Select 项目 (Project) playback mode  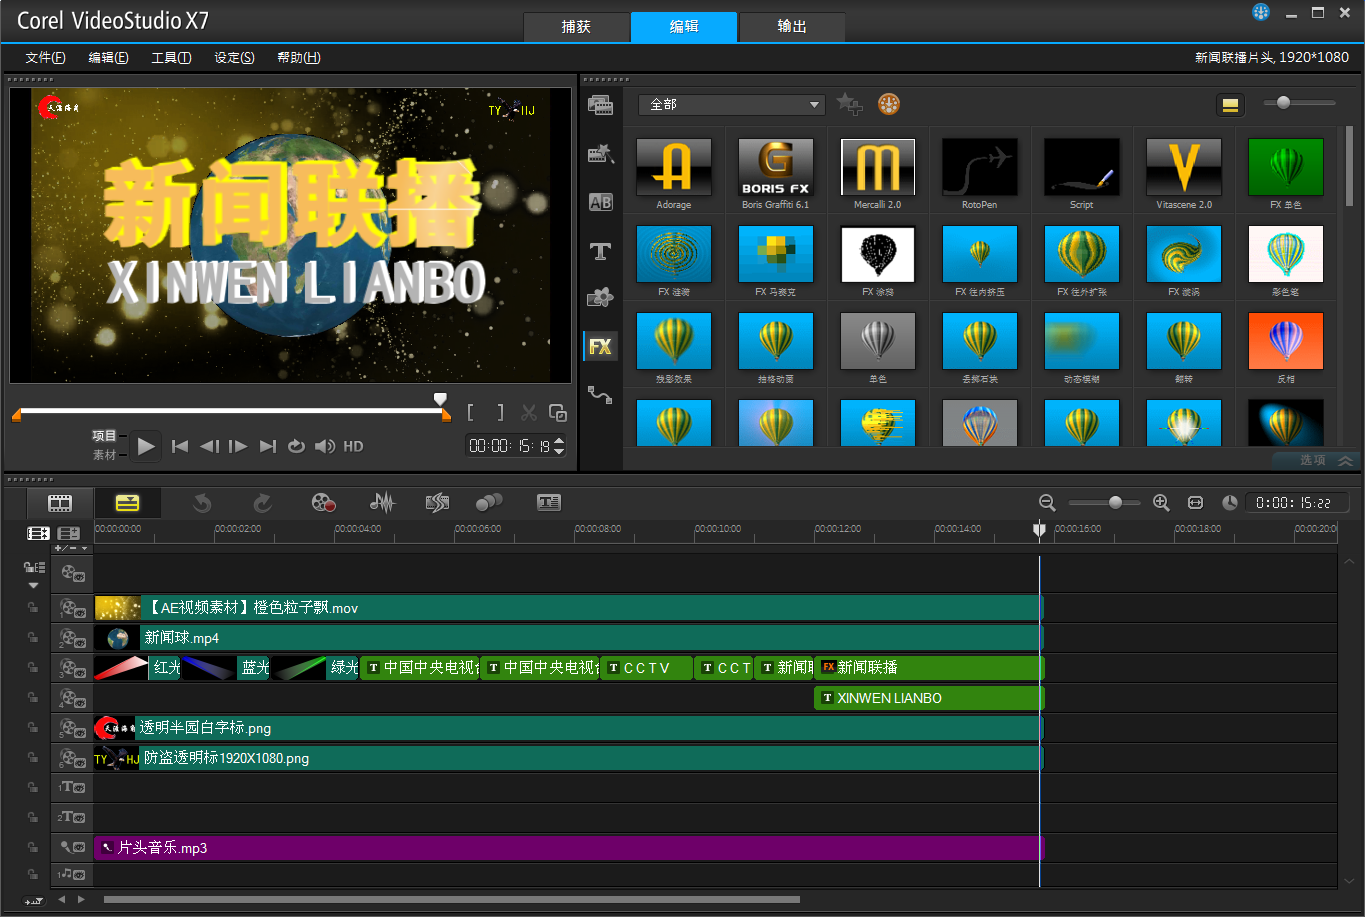pos(105,436)
